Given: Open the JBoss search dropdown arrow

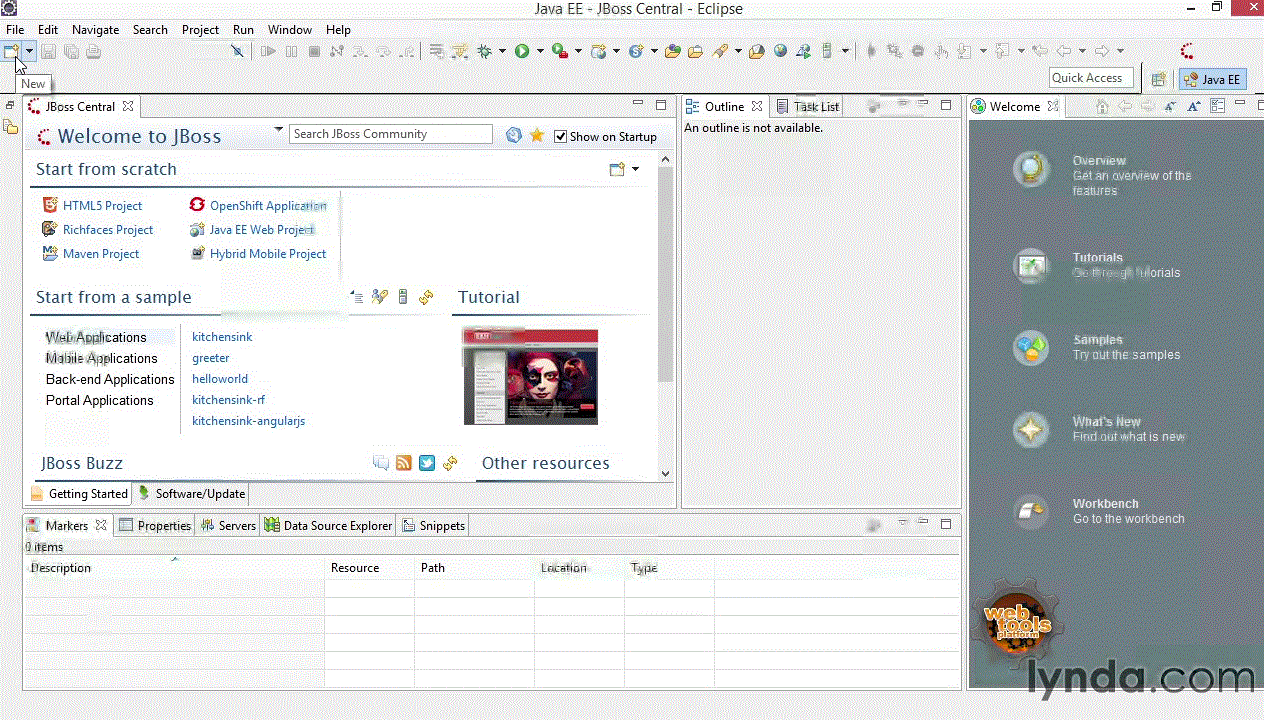Looking at the screenshot, I should [279, 130].
